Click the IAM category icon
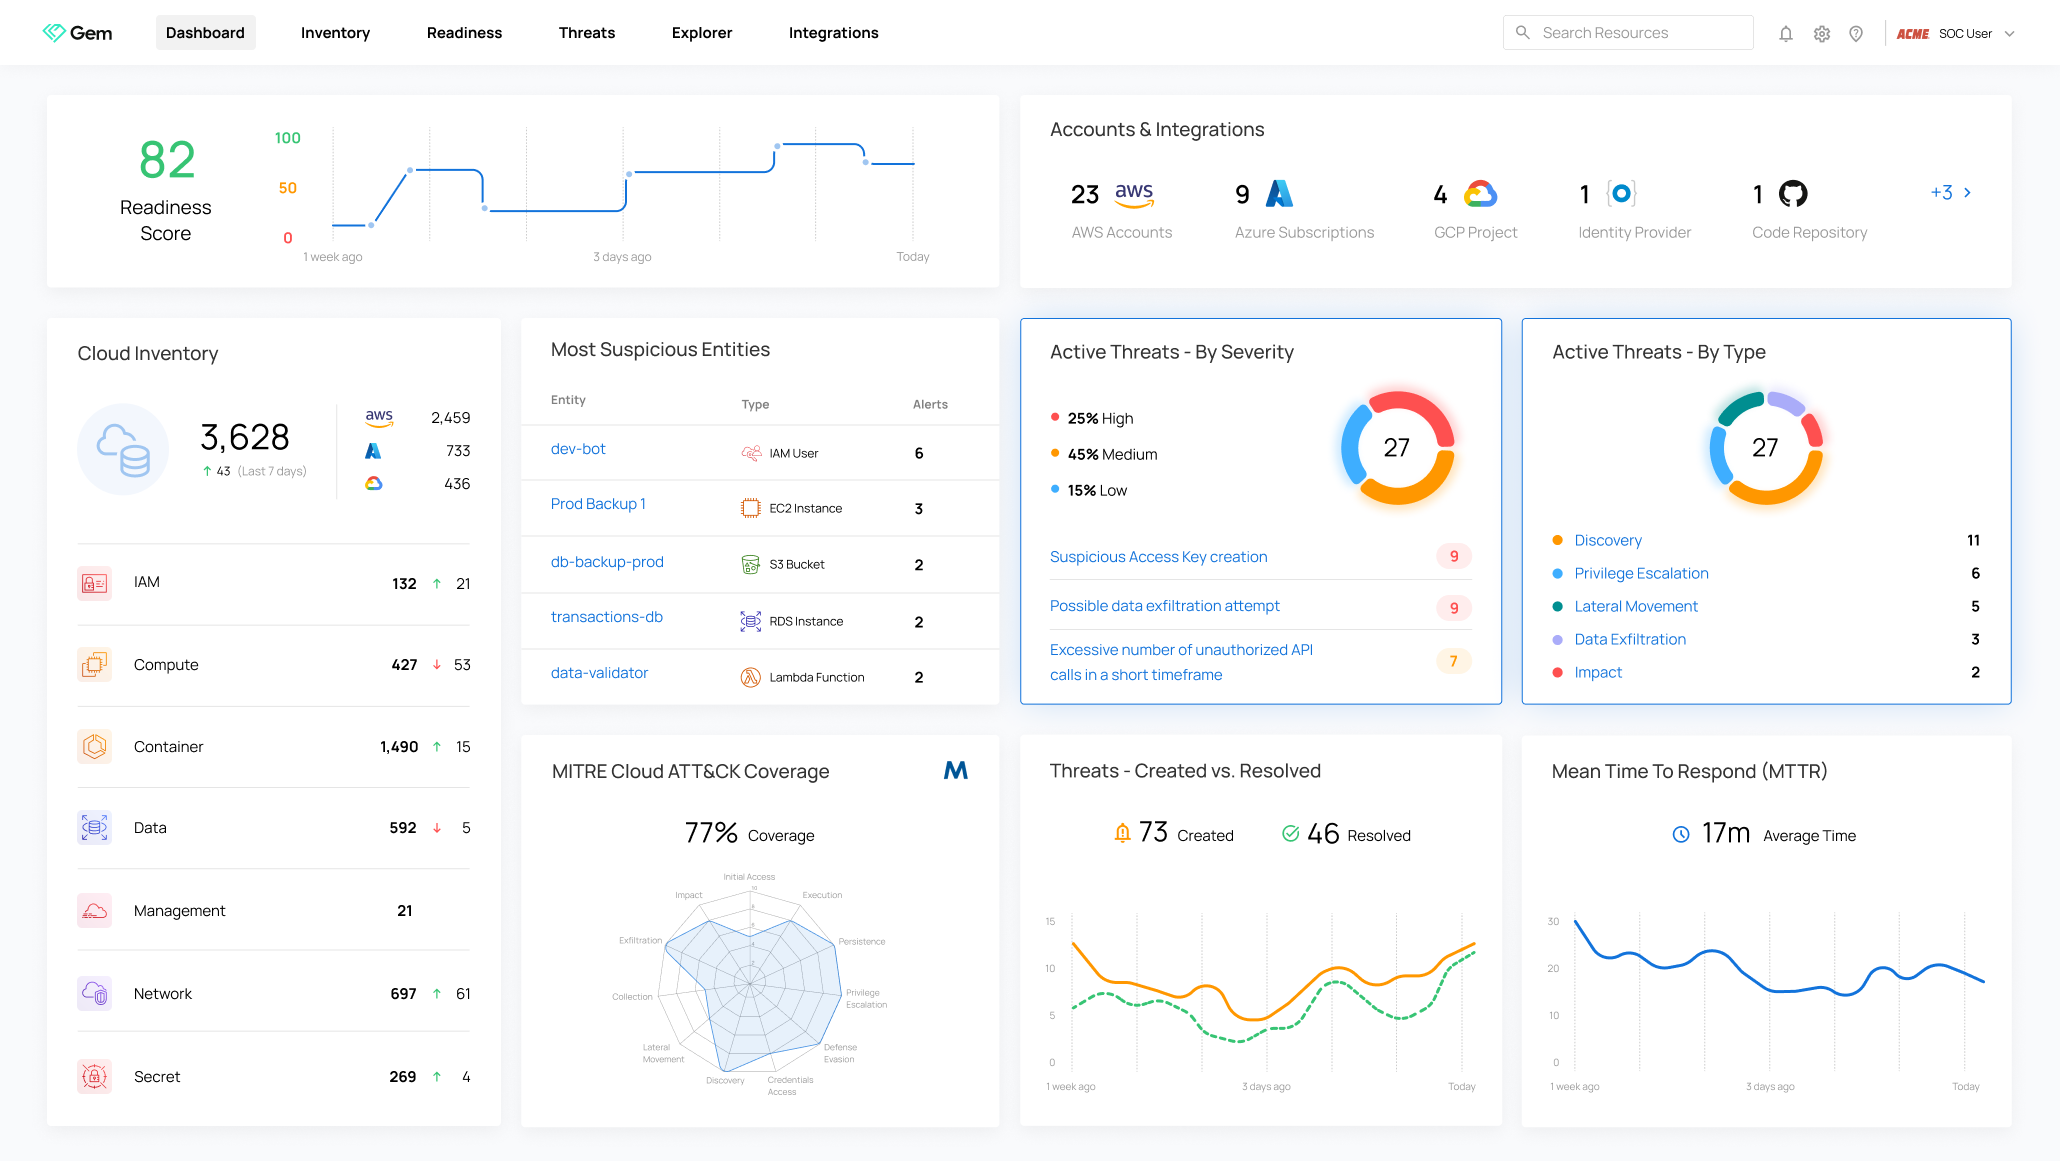2060x1161 pixels. tap(95, 583)
